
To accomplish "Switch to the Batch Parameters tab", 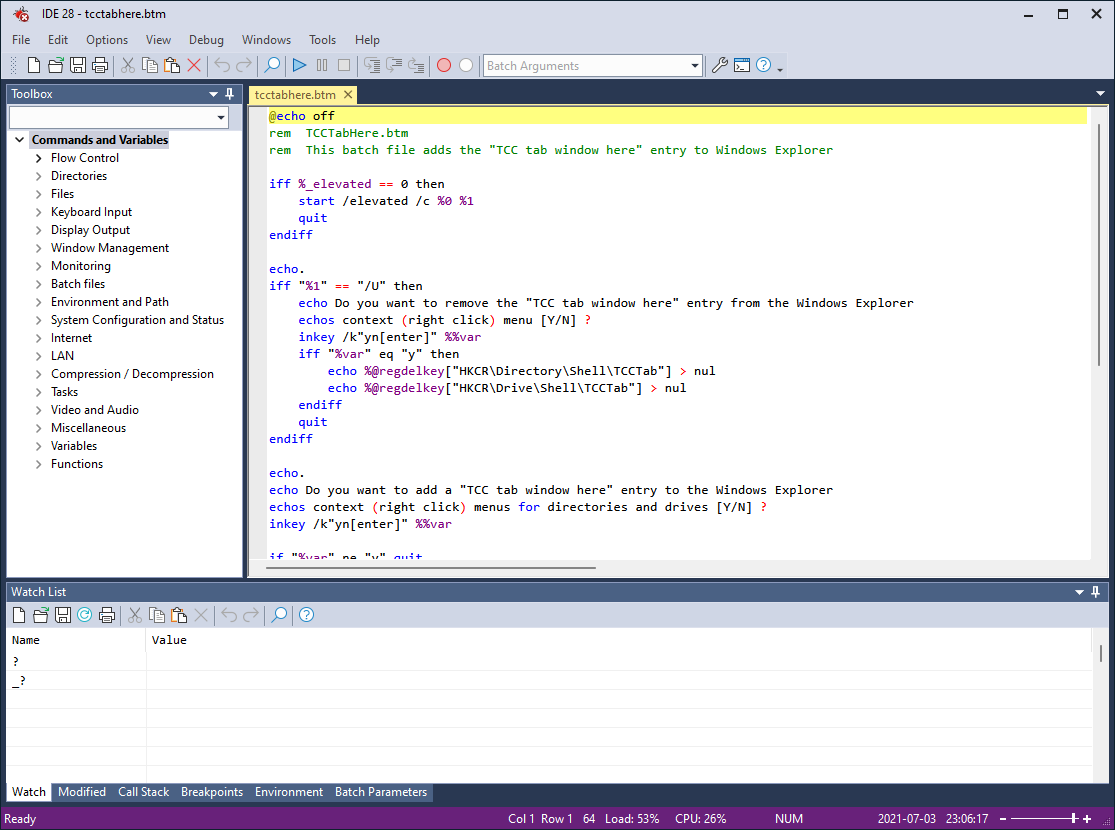I will [x=381, y=792].
